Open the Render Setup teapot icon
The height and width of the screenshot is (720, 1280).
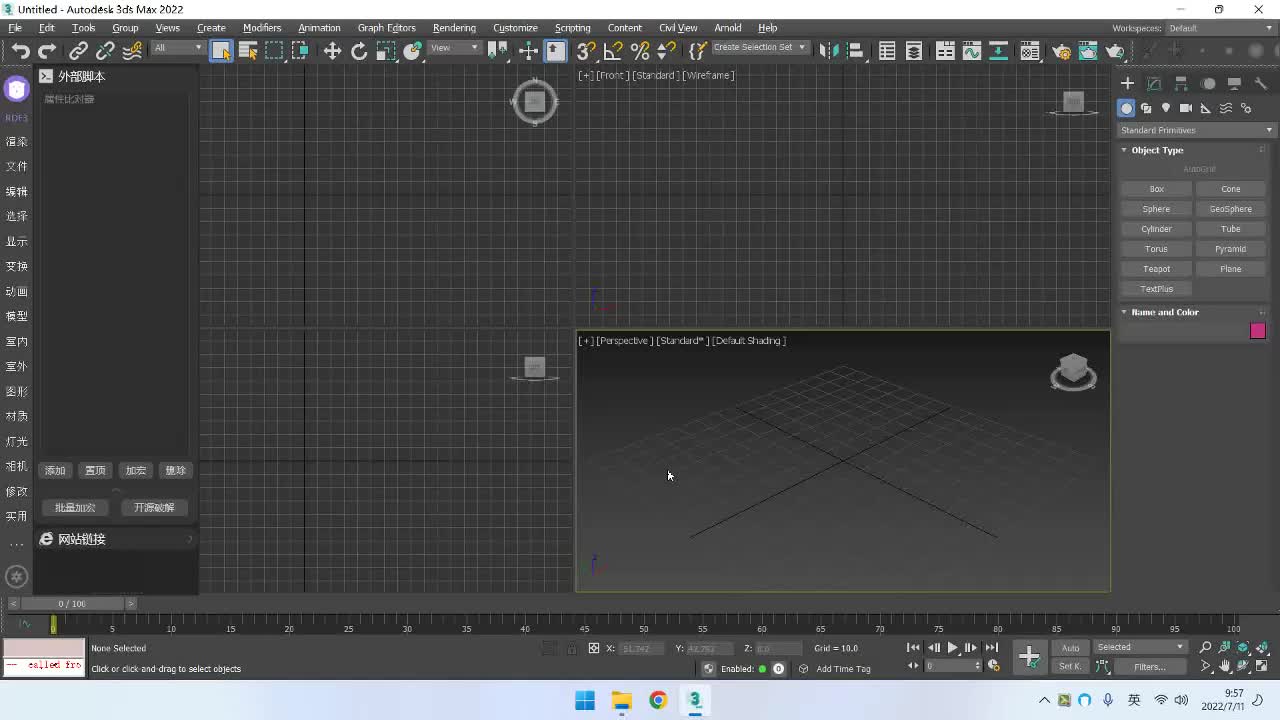coord(1061,51)
